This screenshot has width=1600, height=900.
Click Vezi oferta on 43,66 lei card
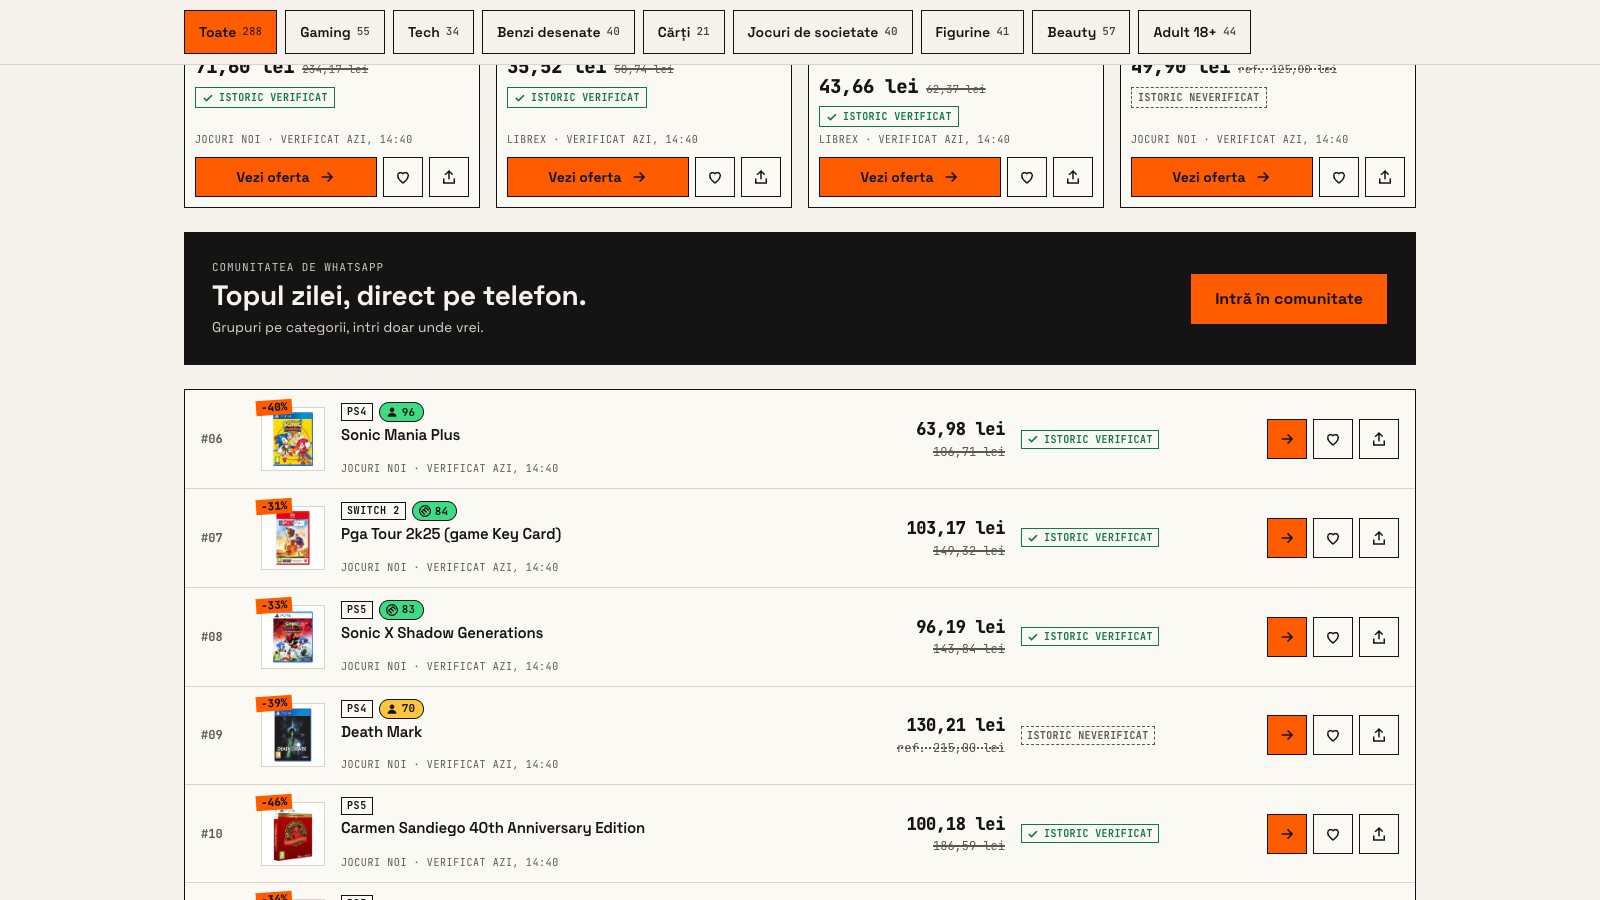(910, 177)
